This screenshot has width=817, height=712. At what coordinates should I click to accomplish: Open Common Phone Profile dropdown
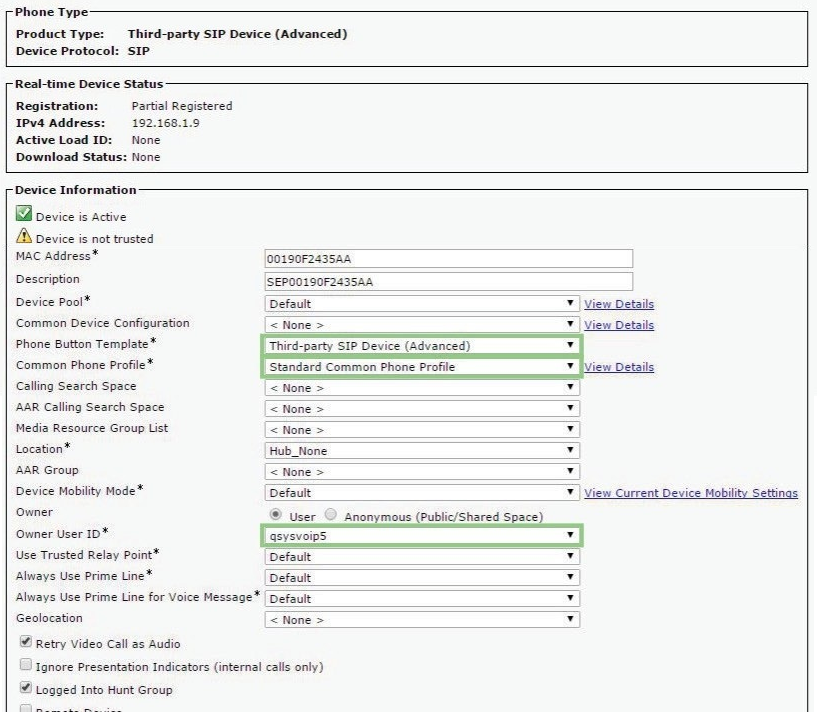(421, 367)
